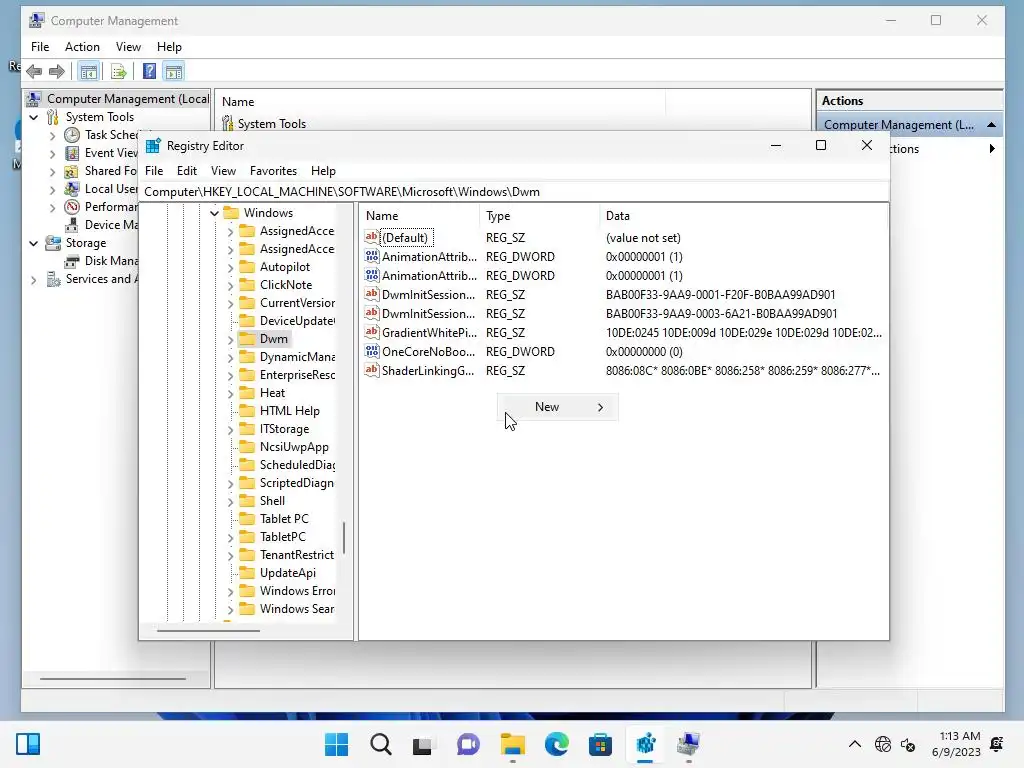Sort registry values by Name column header
Viewport: 1024px width, 768px height.
click(x=419, y=216)
